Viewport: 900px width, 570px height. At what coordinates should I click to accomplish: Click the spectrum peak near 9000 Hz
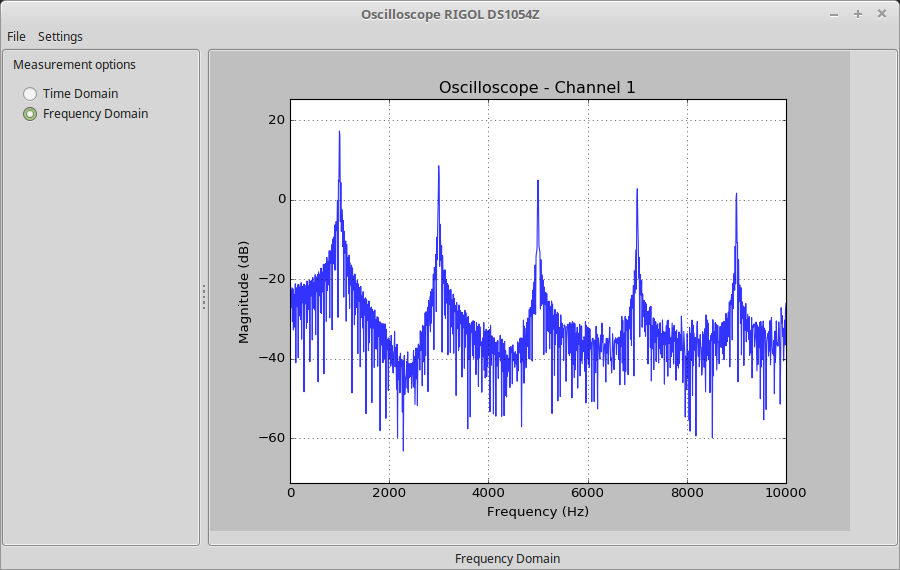tap(736, 196)
